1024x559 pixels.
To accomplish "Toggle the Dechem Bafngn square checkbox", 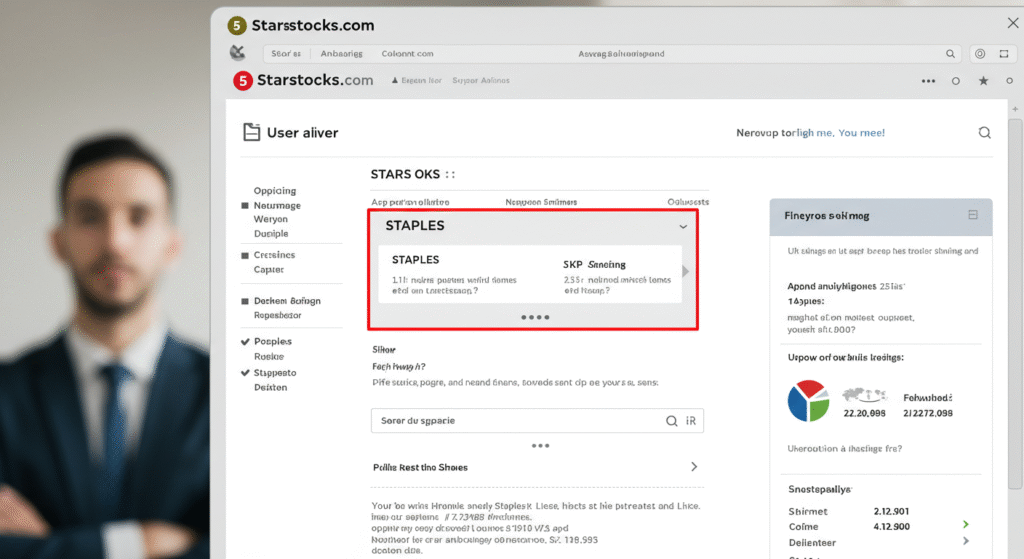I will 245,301.
